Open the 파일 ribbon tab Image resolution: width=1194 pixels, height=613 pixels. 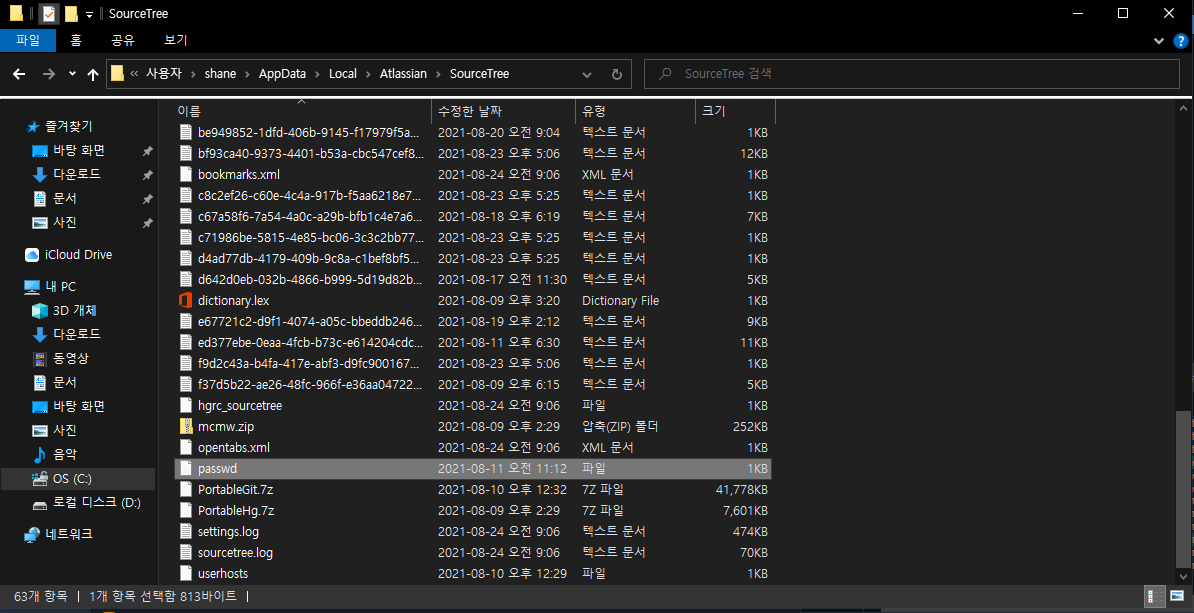(27, 40)
